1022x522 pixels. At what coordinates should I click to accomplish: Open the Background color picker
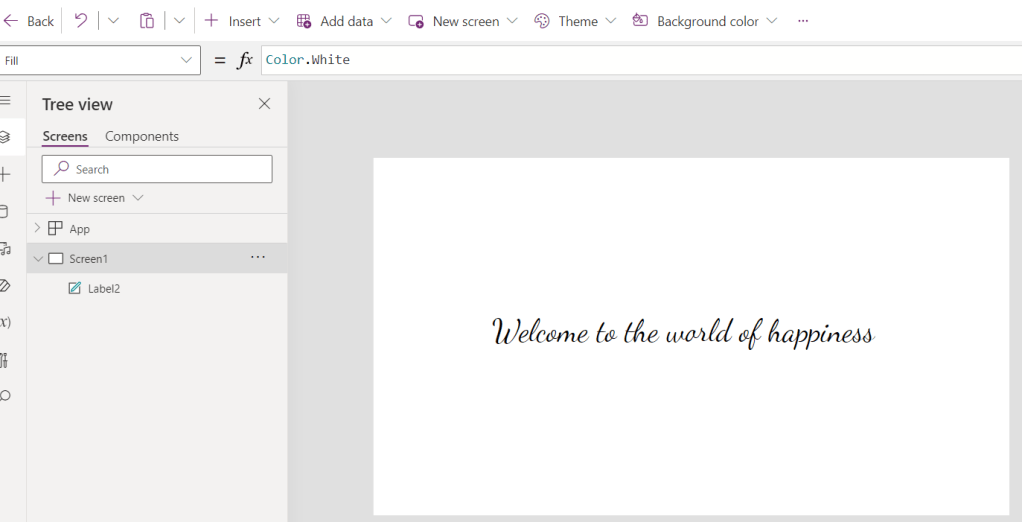click(708, 21)
